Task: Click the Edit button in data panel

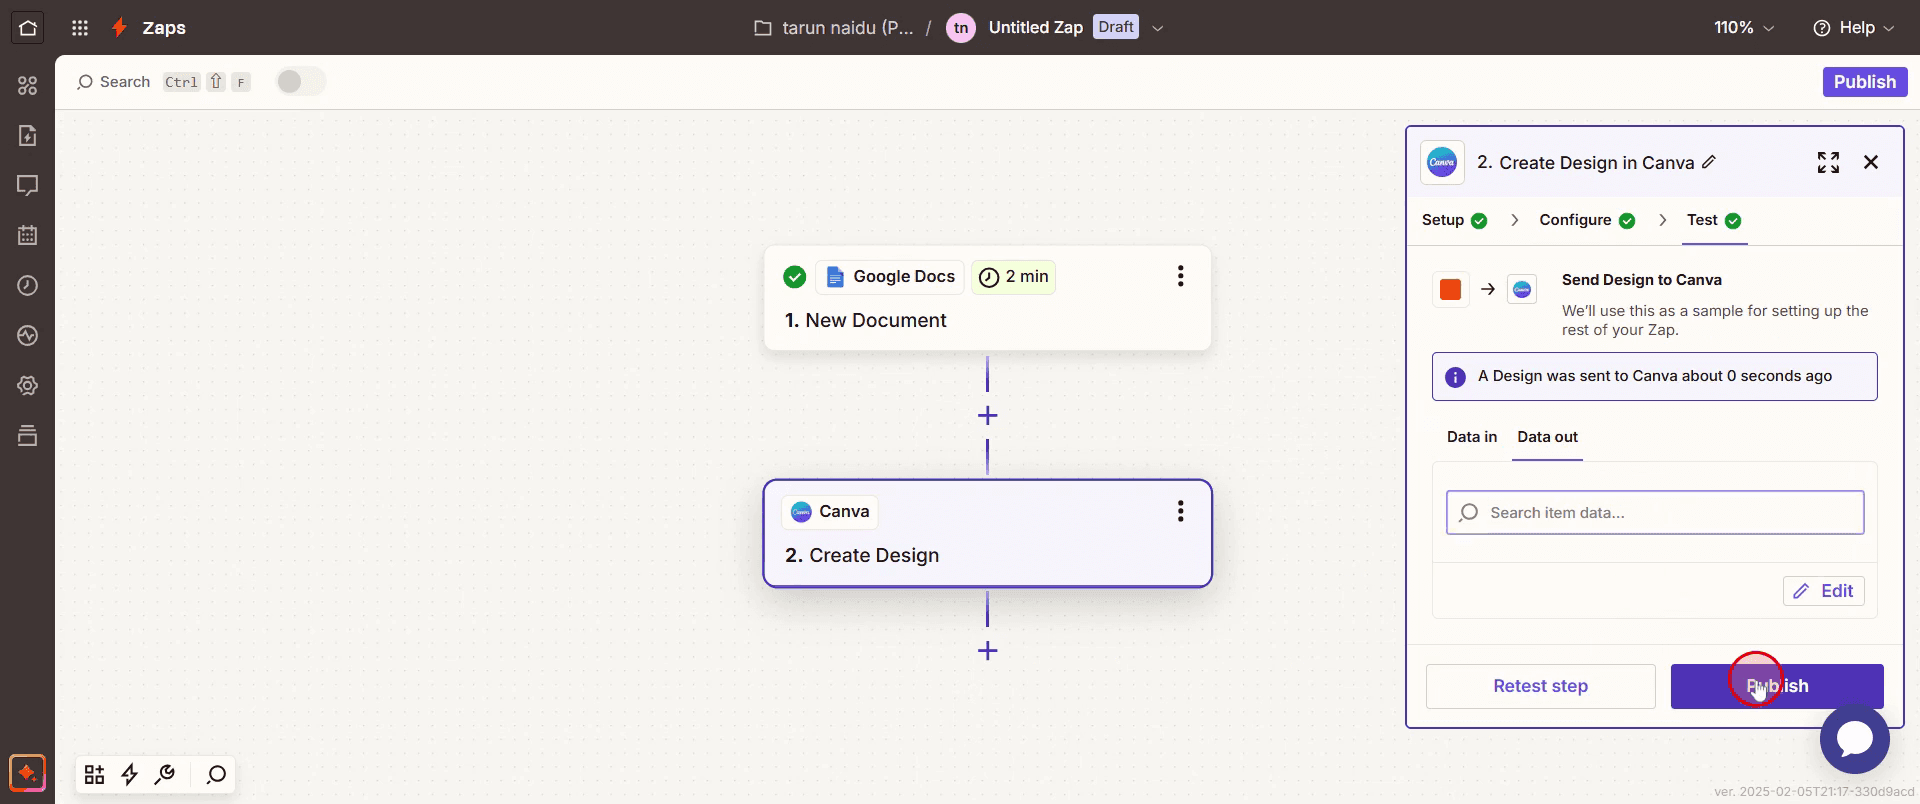Action: (1823, 591)
